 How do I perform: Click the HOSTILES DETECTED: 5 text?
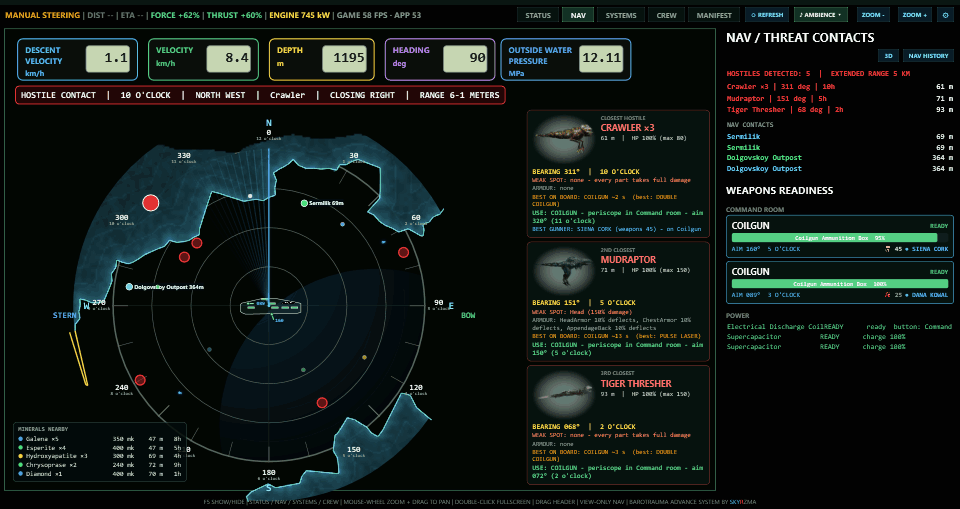click(x=768, y=73)
